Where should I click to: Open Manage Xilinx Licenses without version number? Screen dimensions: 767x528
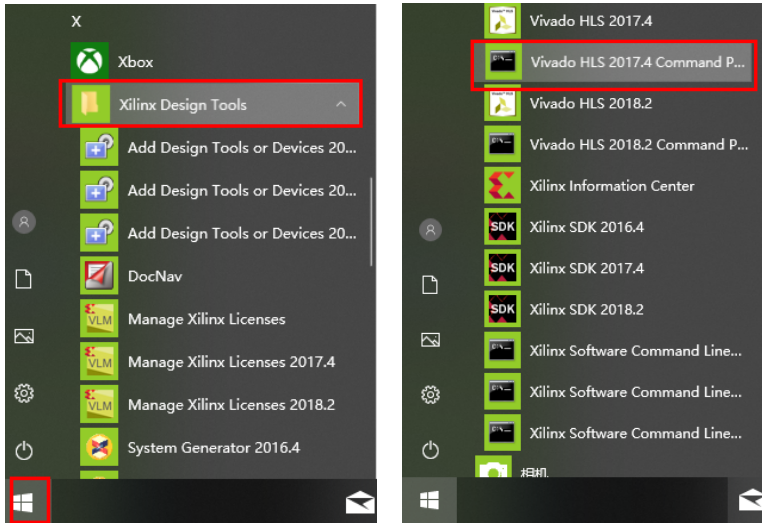coord(183,319)
